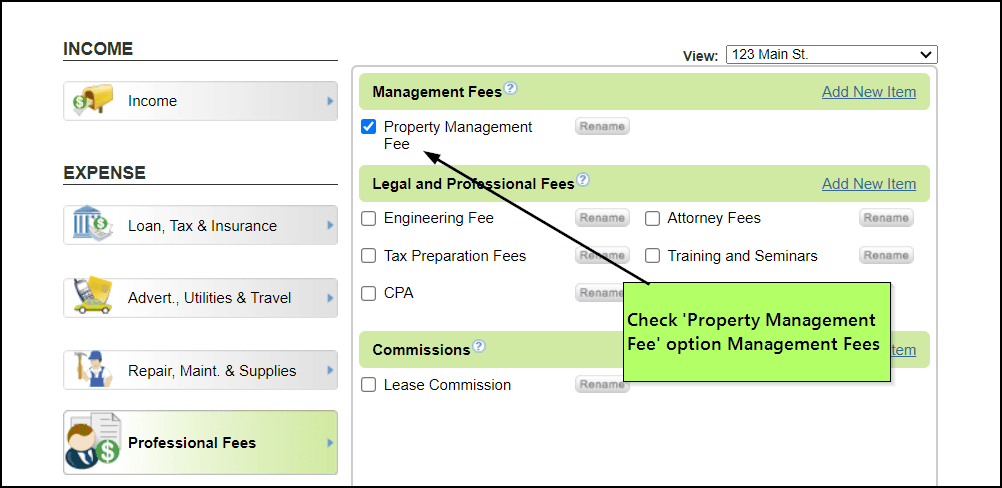This screenshot has height=488, width=1002.
Task: Open the View property dropdown
Action: pyautogui.click(x=830, y=55)
